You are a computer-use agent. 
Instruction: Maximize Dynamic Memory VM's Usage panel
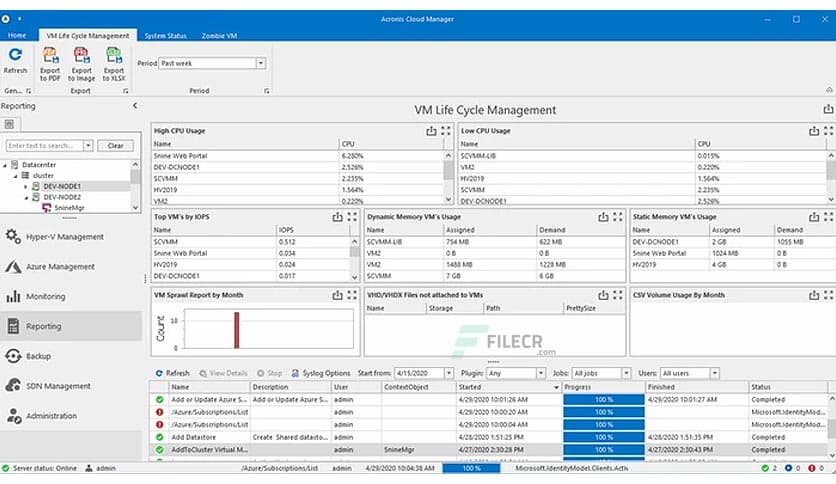[617, 217]
